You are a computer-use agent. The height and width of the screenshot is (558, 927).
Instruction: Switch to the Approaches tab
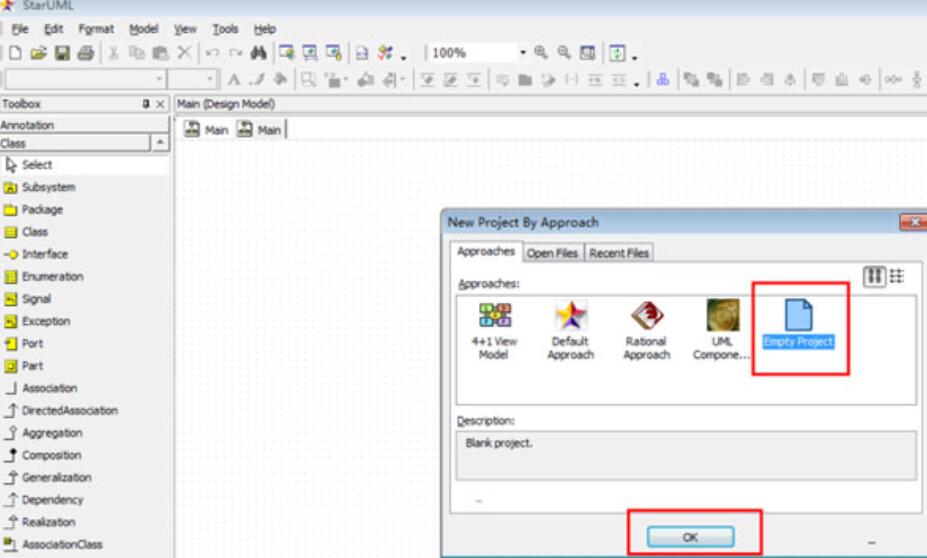coord(486,252)
